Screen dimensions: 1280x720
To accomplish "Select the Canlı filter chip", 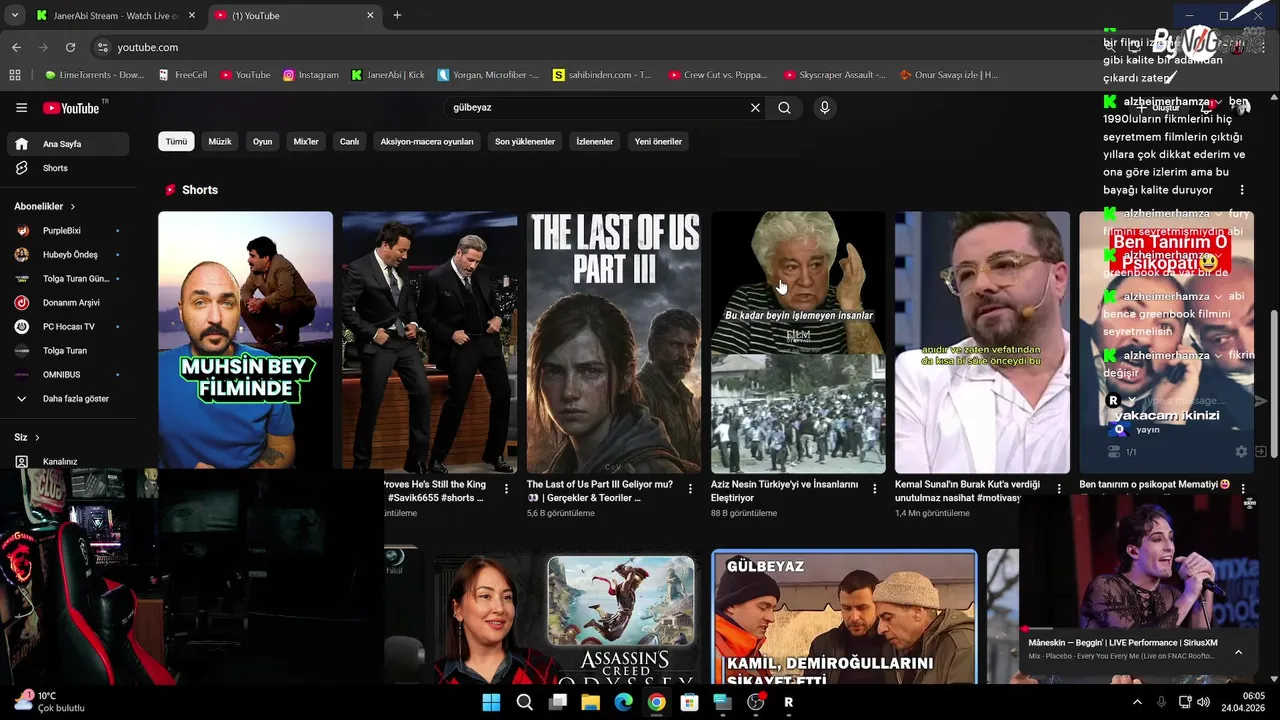I will click(x=349, y=141).
